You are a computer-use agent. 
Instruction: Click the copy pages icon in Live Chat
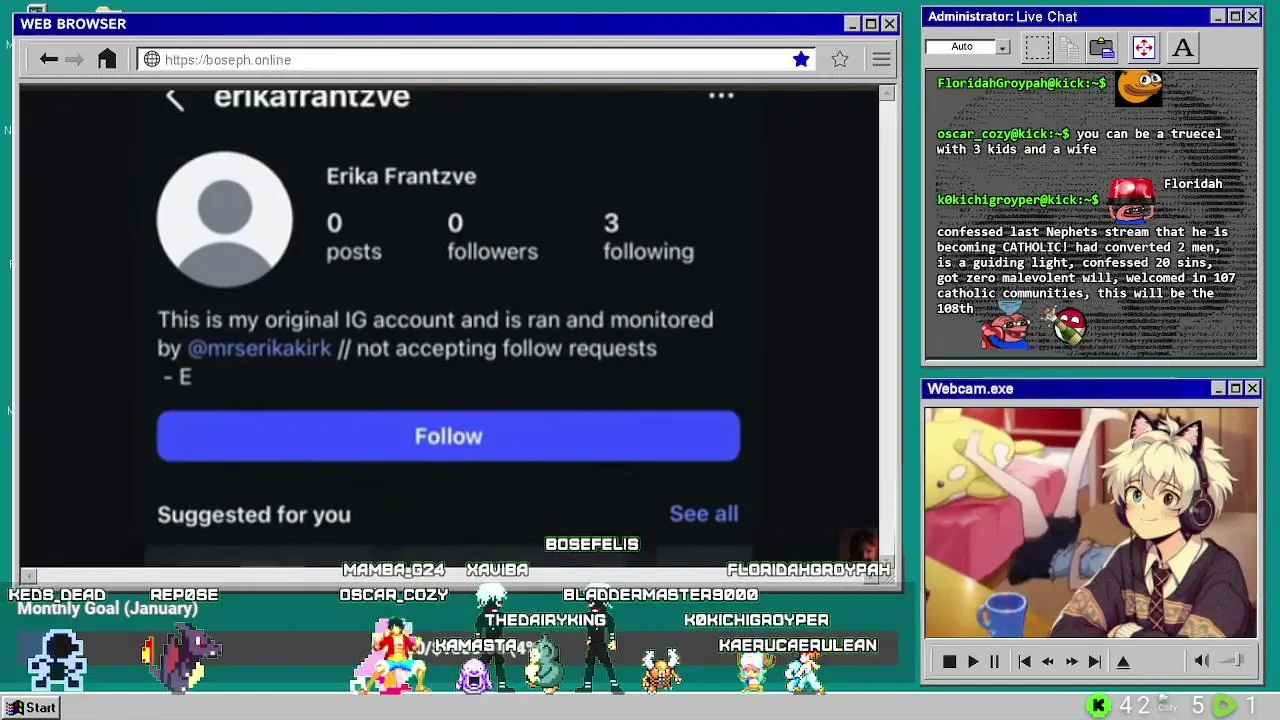(1069, 47)
